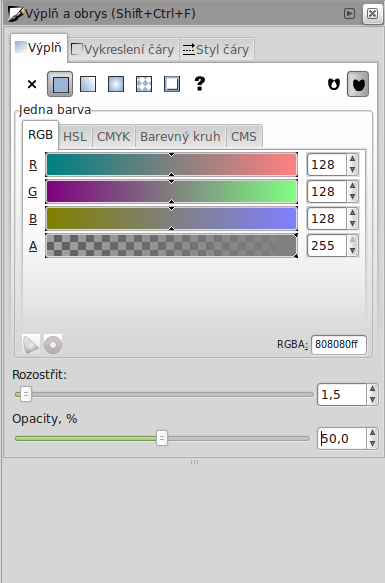Choose the Pattern fill icon
This screenshot has height=583, width=385.
144,84
